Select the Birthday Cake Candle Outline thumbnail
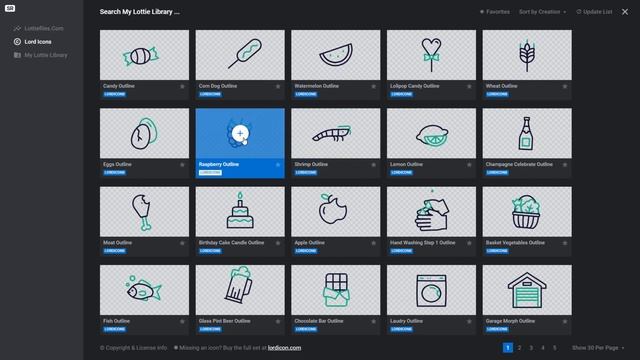The height and width of the screenshot is (360, 640). tap(240, 211)
